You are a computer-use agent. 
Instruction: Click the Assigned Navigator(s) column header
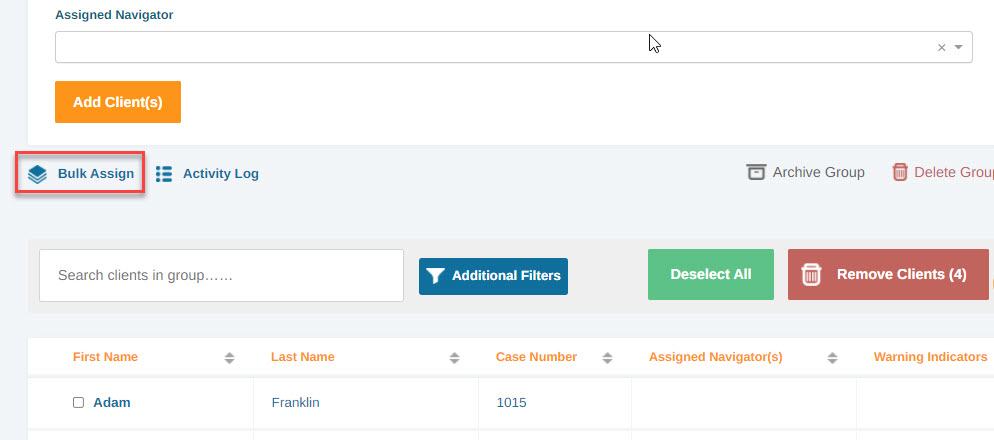click(x=716, y=357)
